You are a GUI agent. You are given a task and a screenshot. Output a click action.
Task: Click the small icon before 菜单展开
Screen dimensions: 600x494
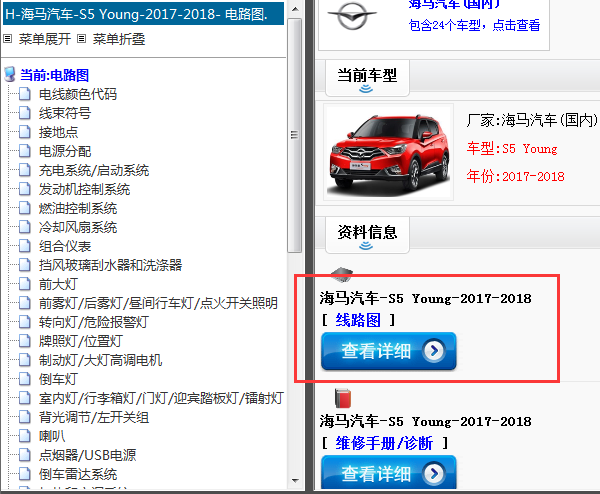(x=8, y=39)
